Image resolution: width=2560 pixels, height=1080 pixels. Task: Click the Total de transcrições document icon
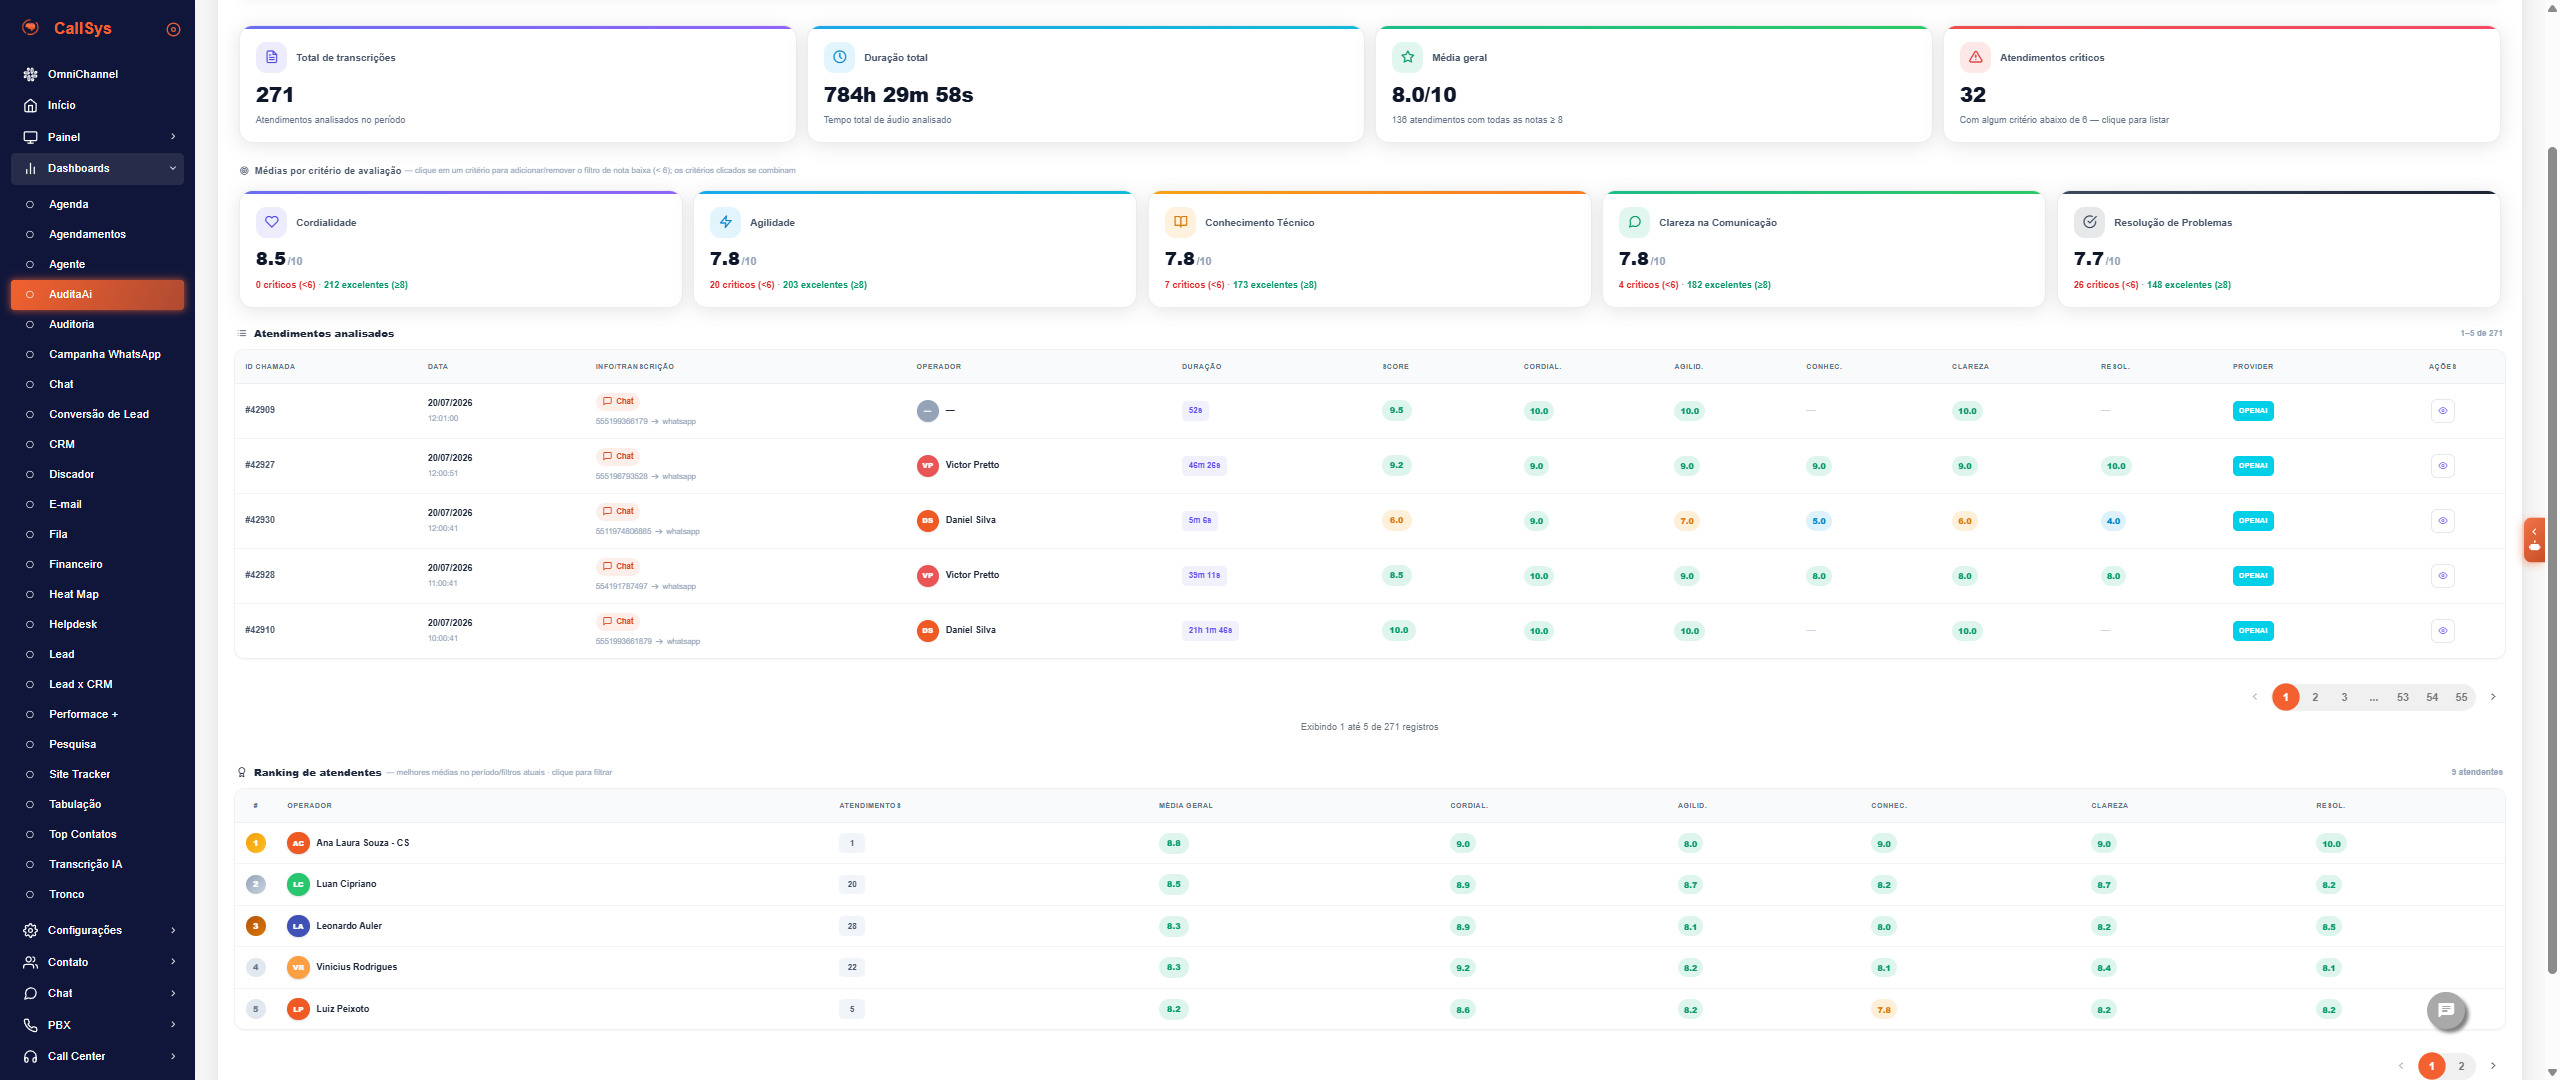click(x=271, y=57)
